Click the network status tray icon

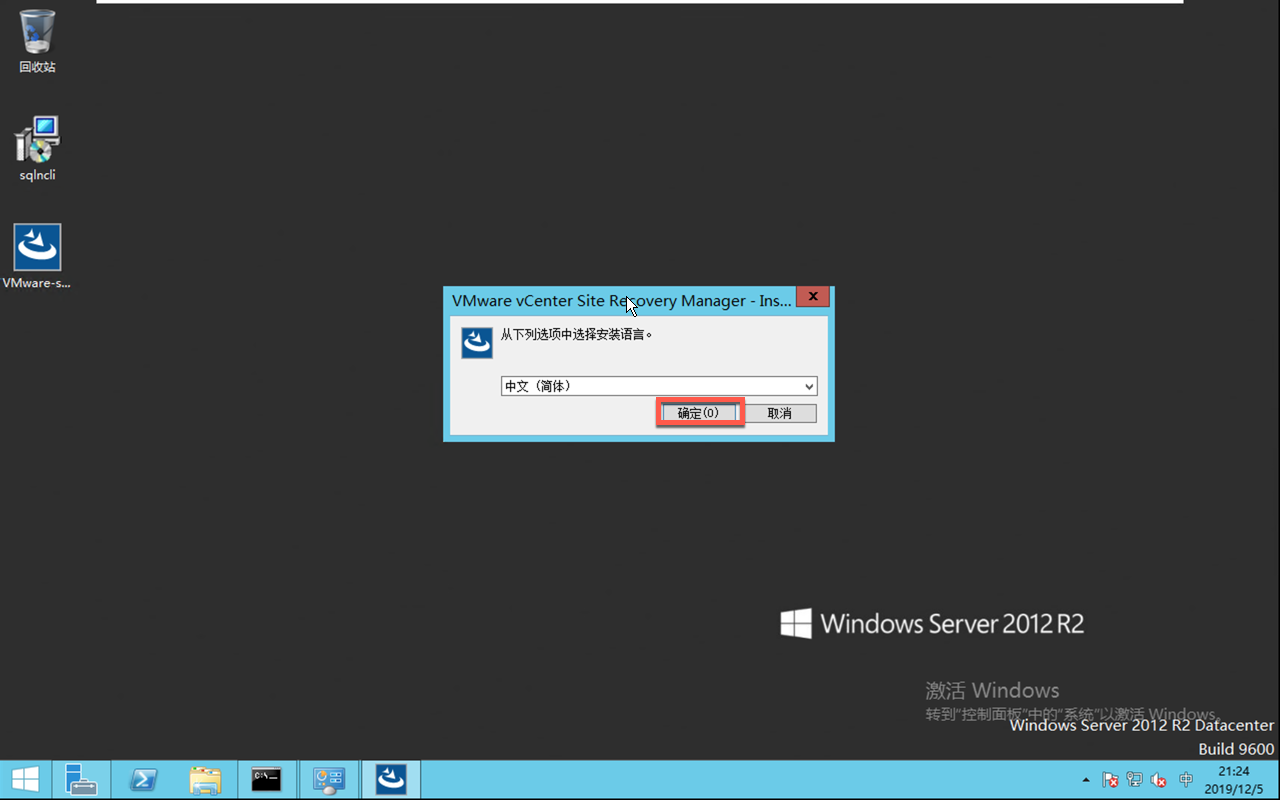pos(1135,780)
